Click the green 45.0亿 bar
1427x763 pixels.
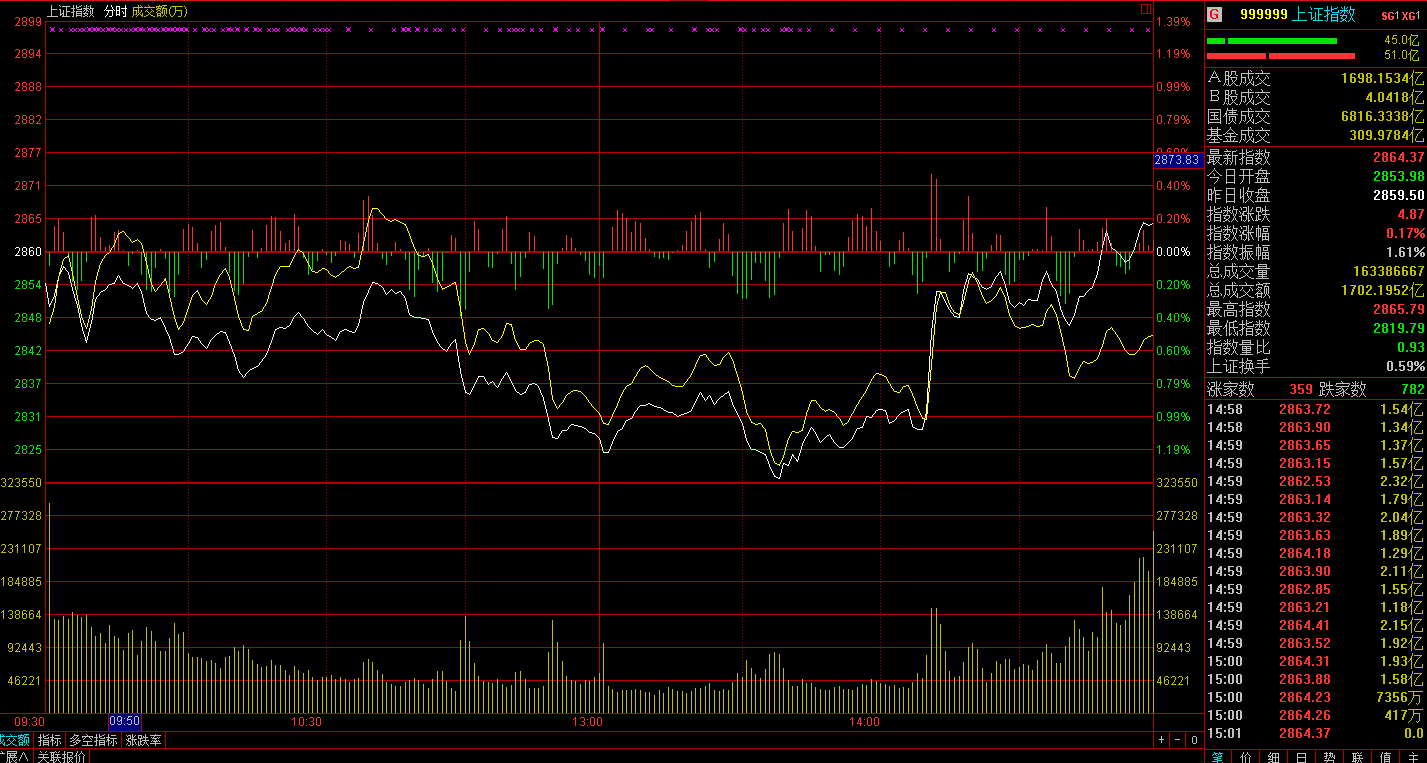pyautogui.click(x=1272, y=41)
